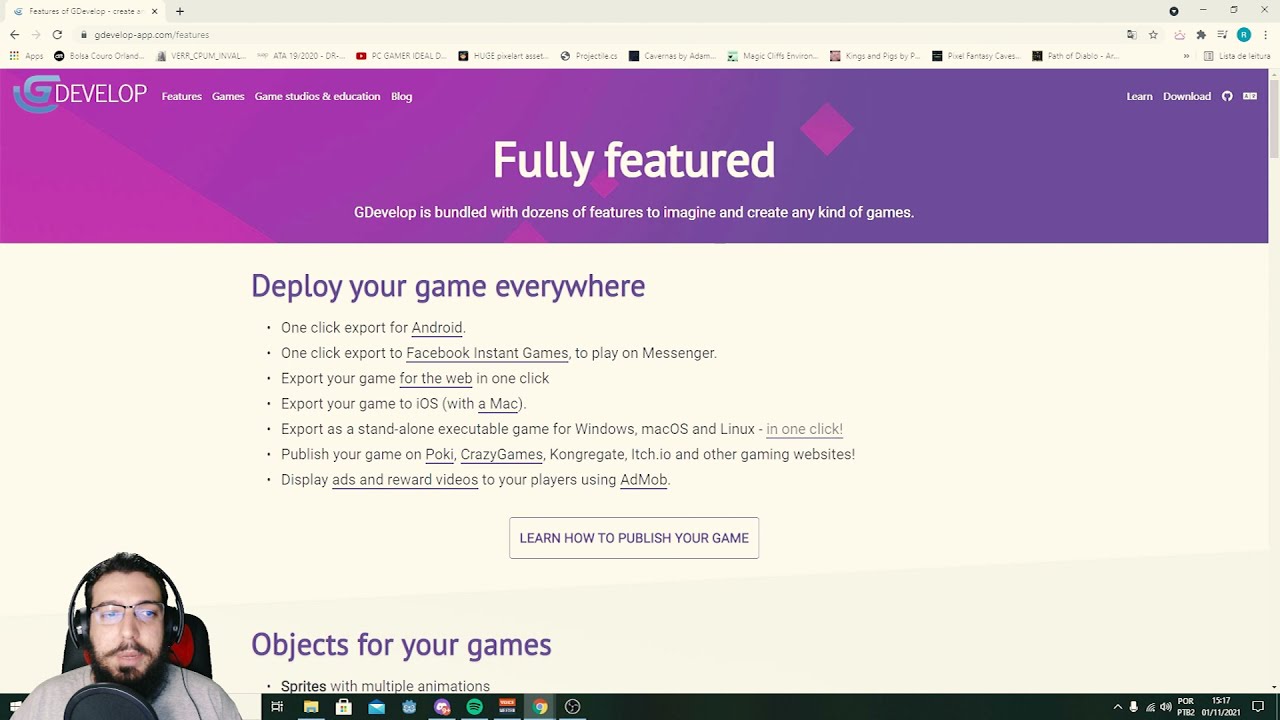Reload the page with the refresh icon
1280x720 pixels.
pyautogui.click(x=57, y=34)
